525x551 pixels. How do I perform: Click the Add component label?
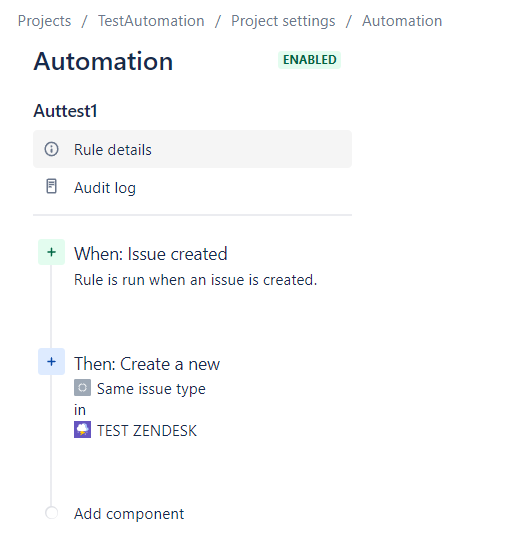(x=129, y=514)
